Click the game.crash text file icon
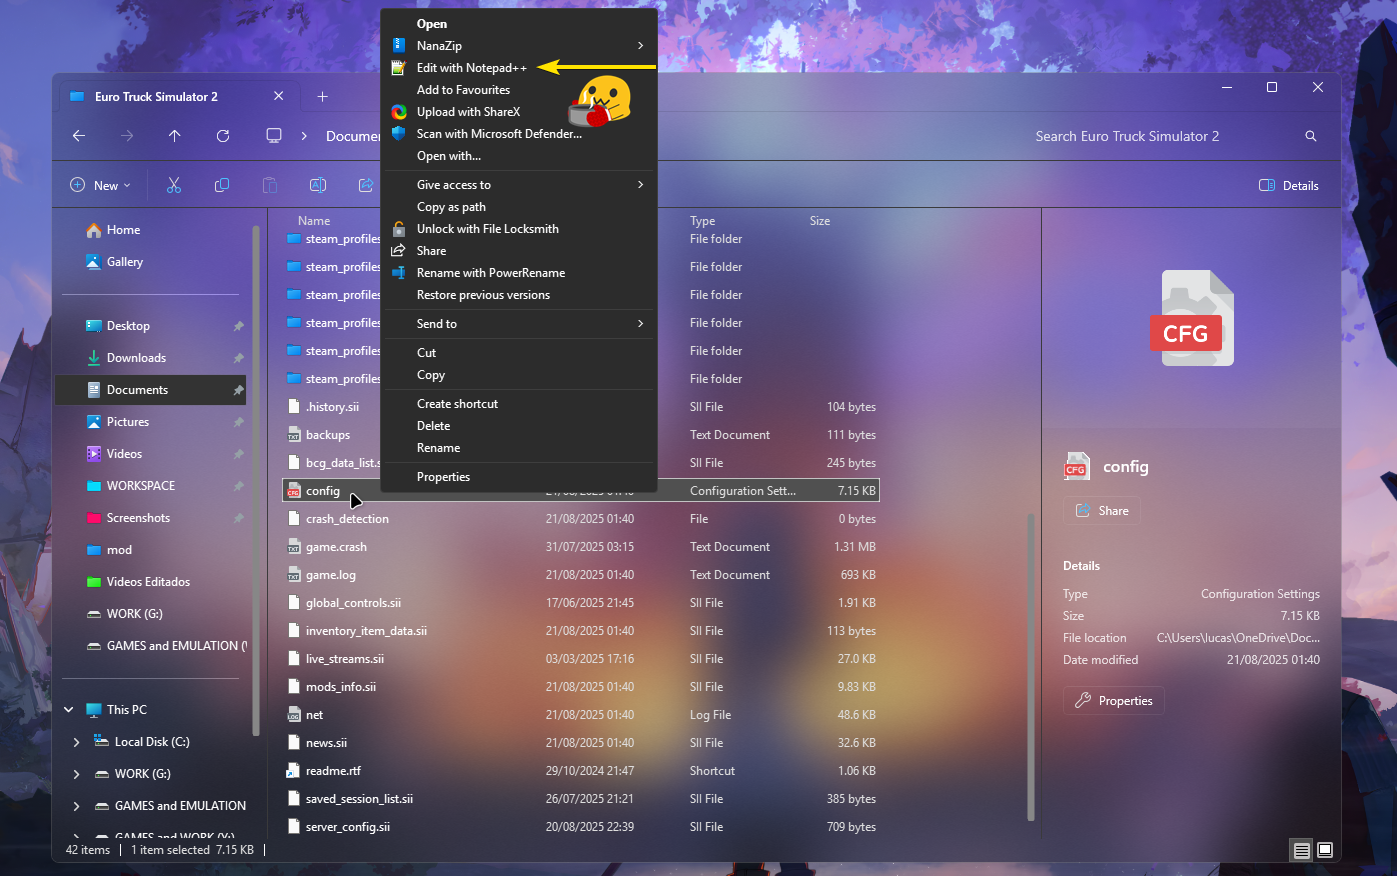The image size is (1397, 876). [x=294, y=547]
